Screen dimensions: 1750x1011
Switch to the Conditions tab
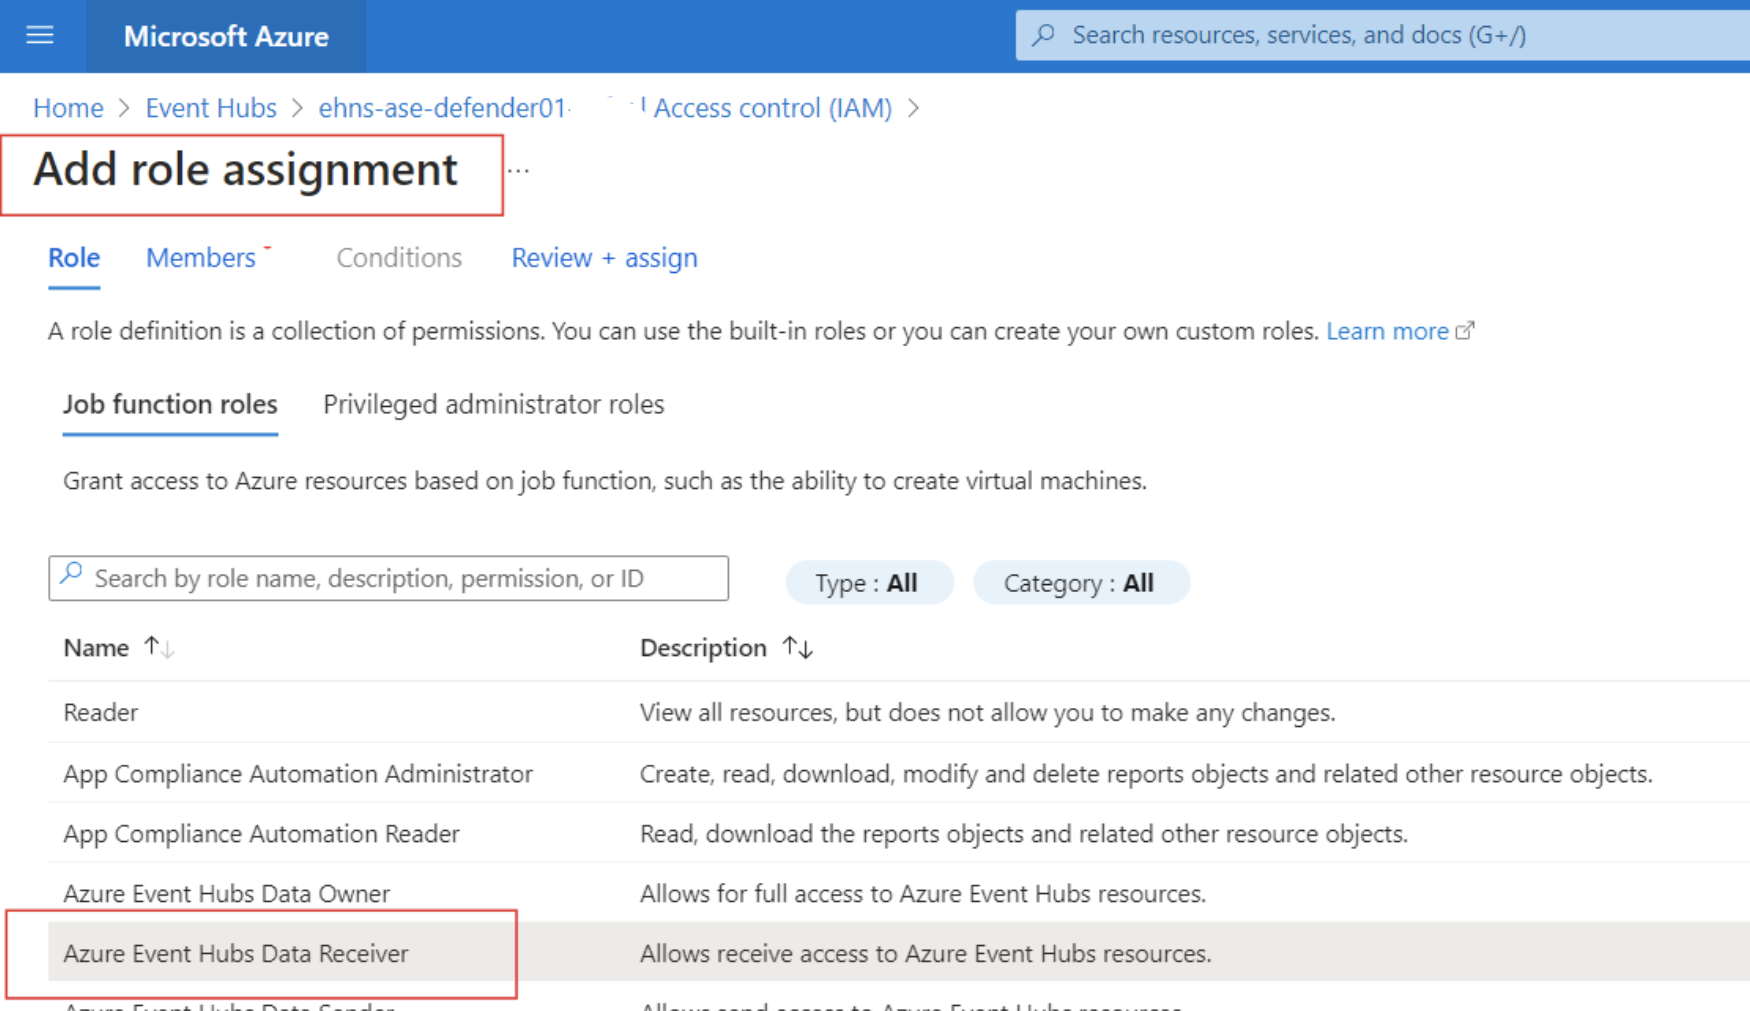[x=399, y=258]
